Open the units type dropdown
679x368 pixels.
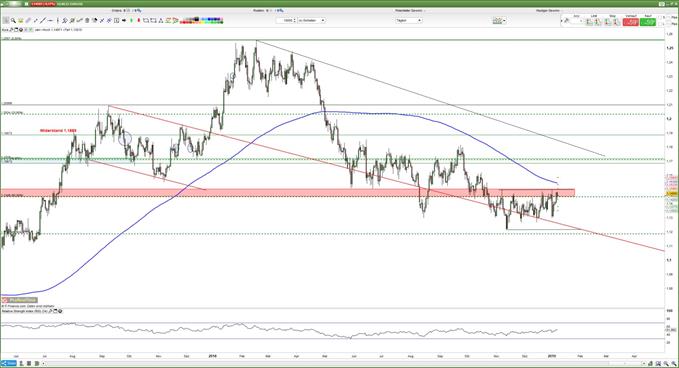pyautogui.click(x=311, y=20)
